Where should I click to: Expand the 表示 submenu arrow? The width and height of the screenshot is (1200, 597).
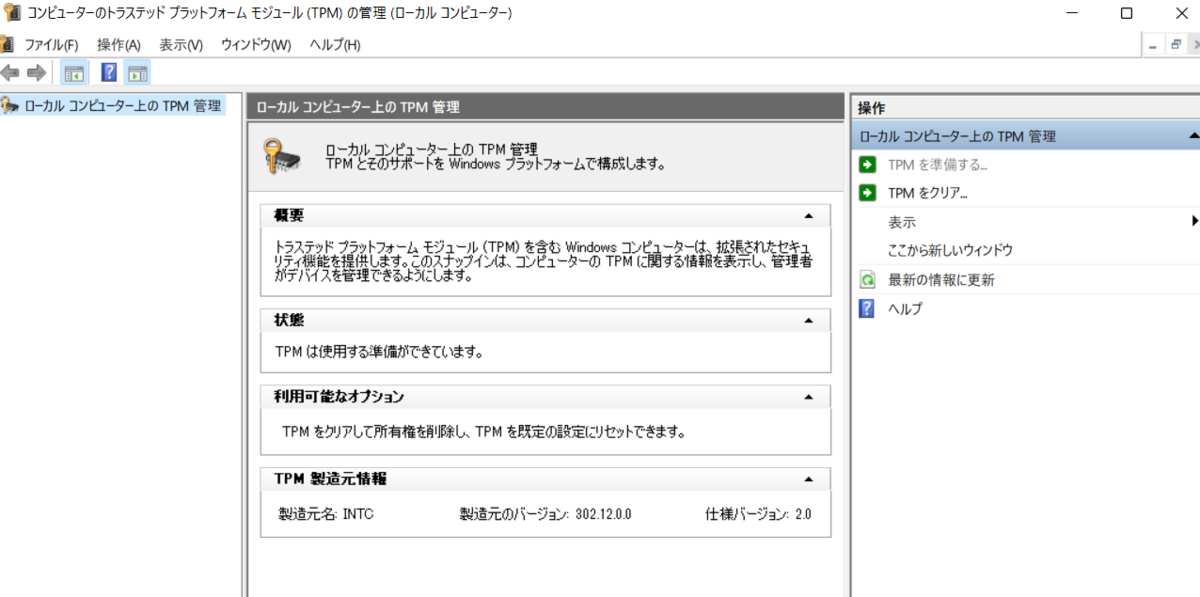pos(1194,221)
